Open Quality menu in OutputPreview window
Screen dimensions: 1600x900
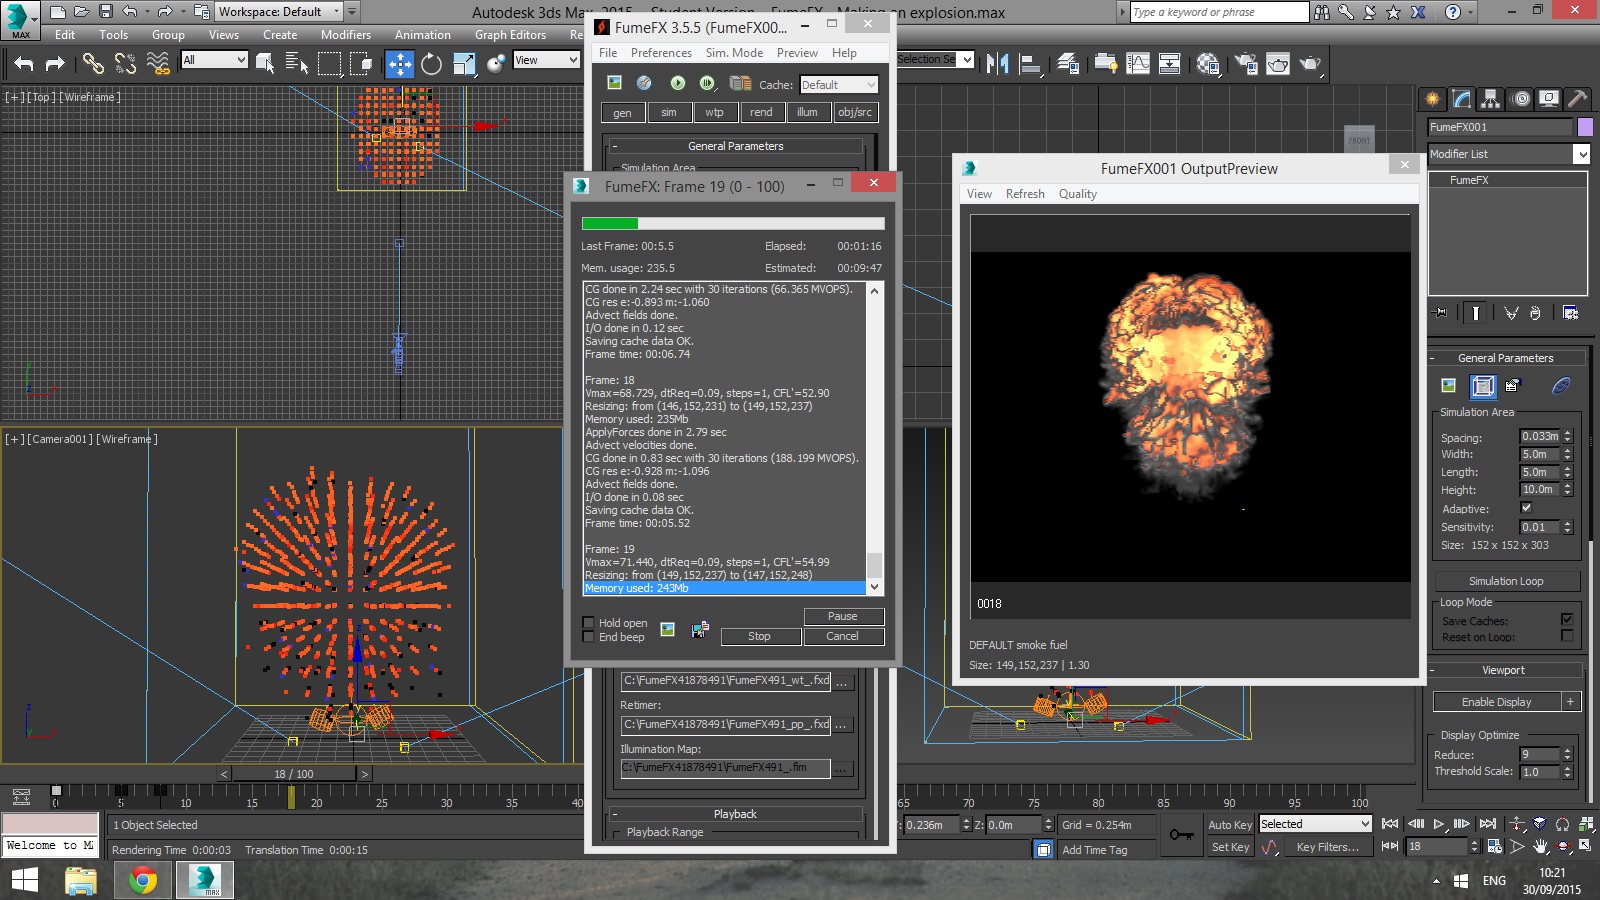click(1078, 194)
